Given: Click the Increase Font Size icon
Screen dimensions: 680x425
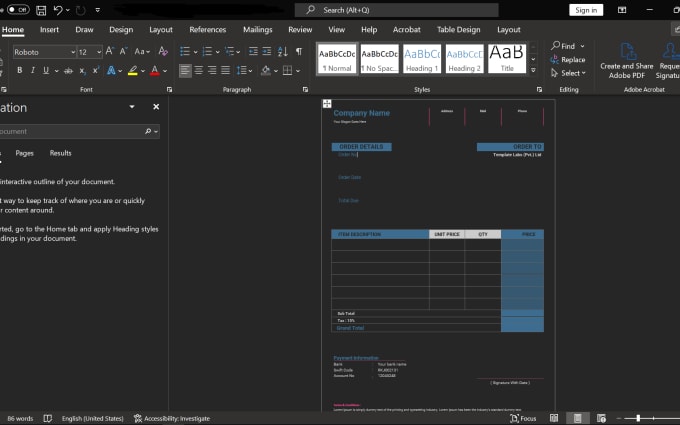Looking at the screenshot, I should pyautogui.click(x=110, y=51).
